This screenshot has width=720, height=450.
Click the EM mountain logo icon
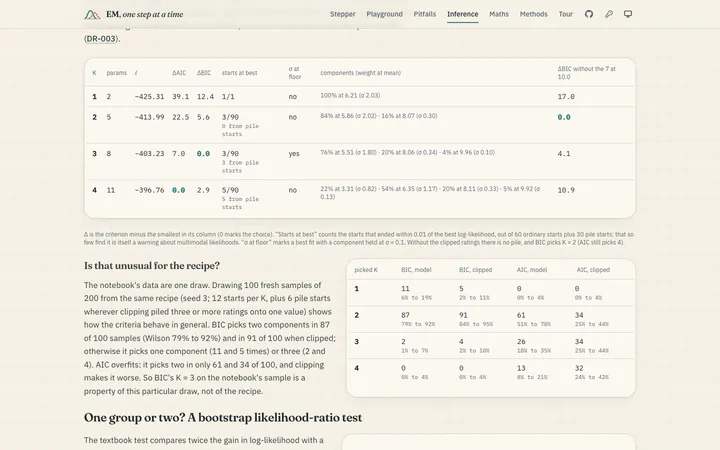coord(92,15)
